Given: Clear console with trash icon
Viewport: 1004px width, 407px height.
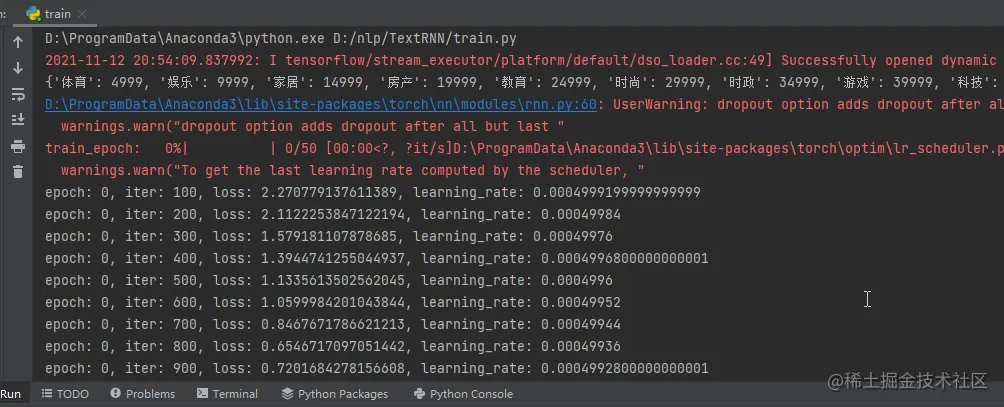Looking at the screenshot, I should pos(18,171).
